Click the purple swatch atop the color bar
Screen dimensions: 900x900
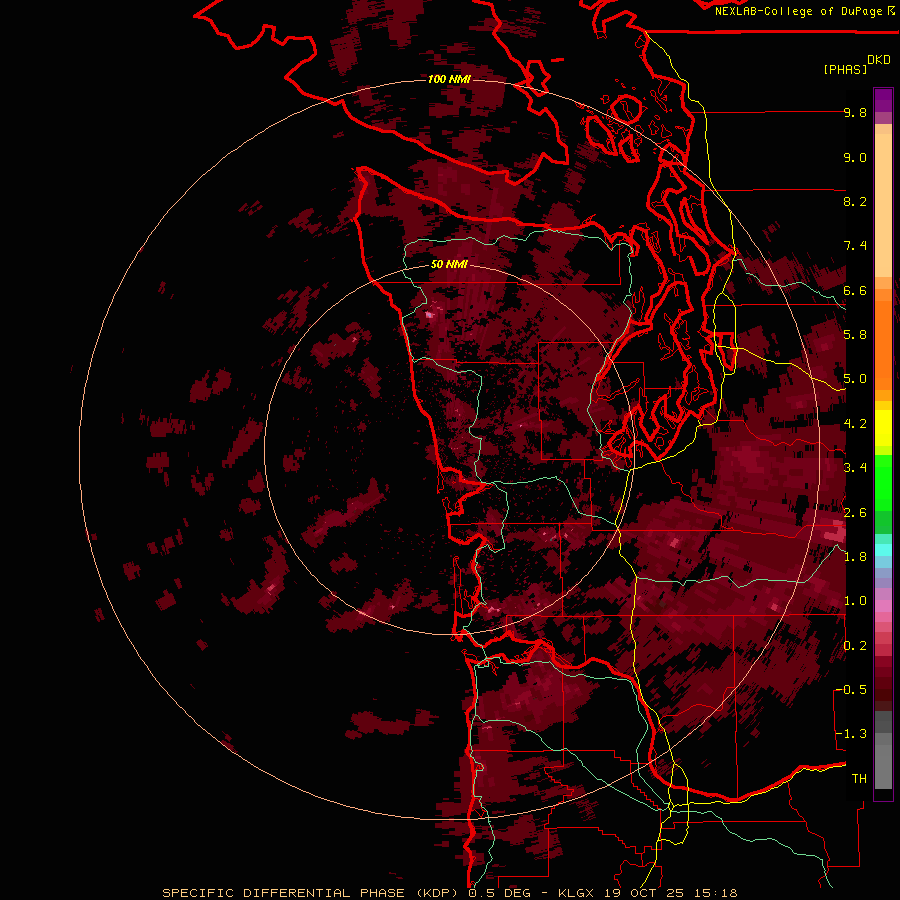[x=883, y=100]
